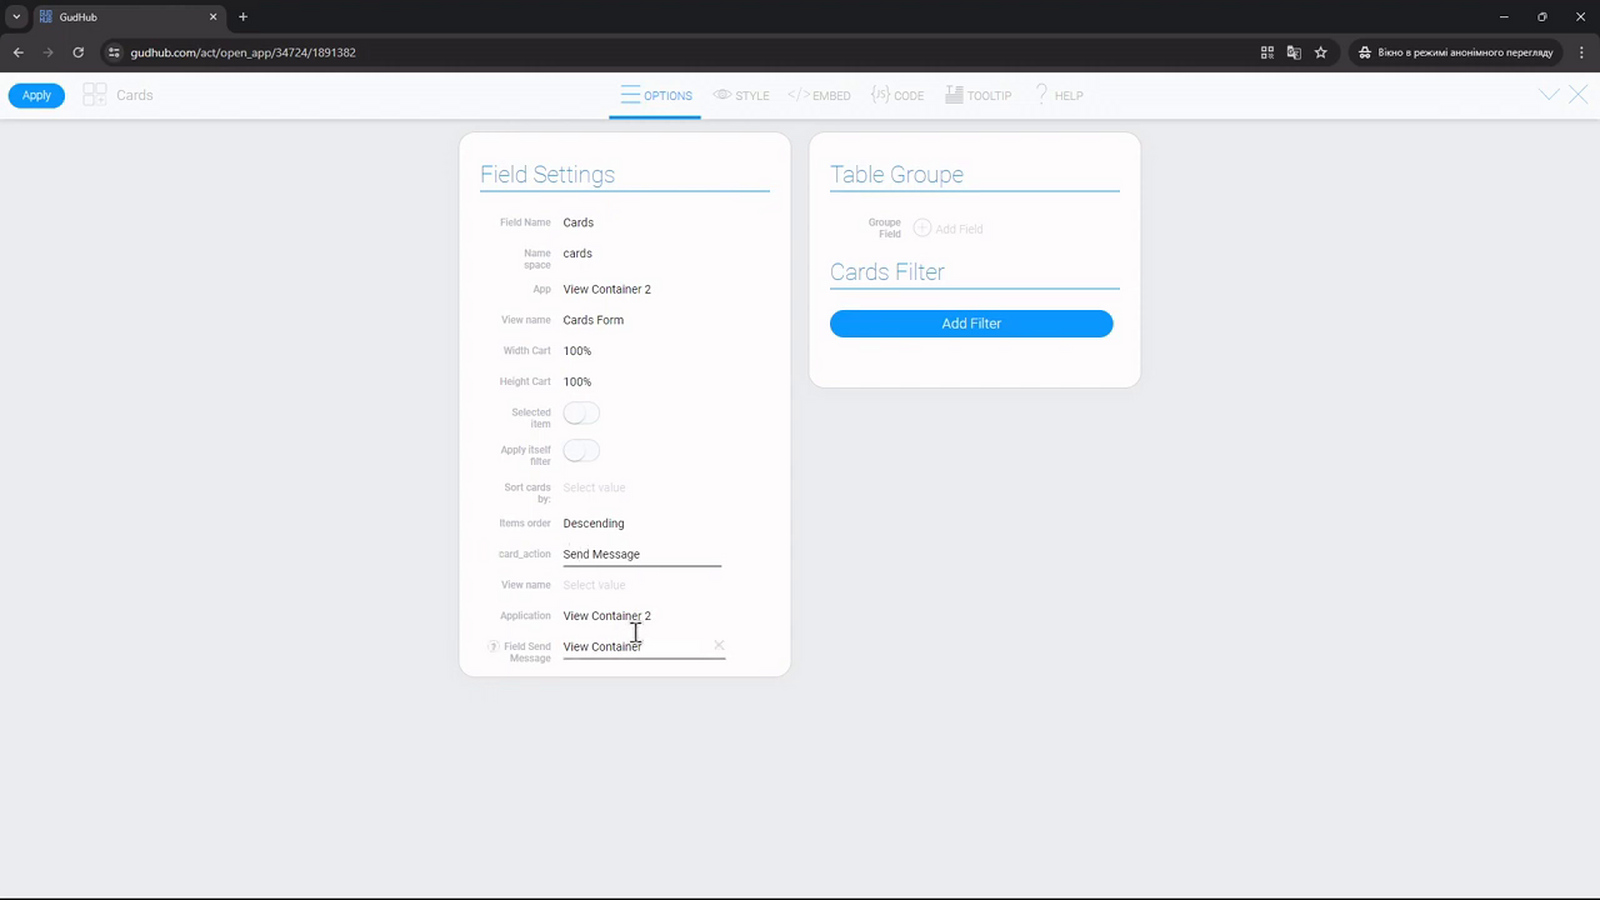Switch to the Options tab
Screen dimensions: 1600x900
pyautogui.click(x=656, y=95)
